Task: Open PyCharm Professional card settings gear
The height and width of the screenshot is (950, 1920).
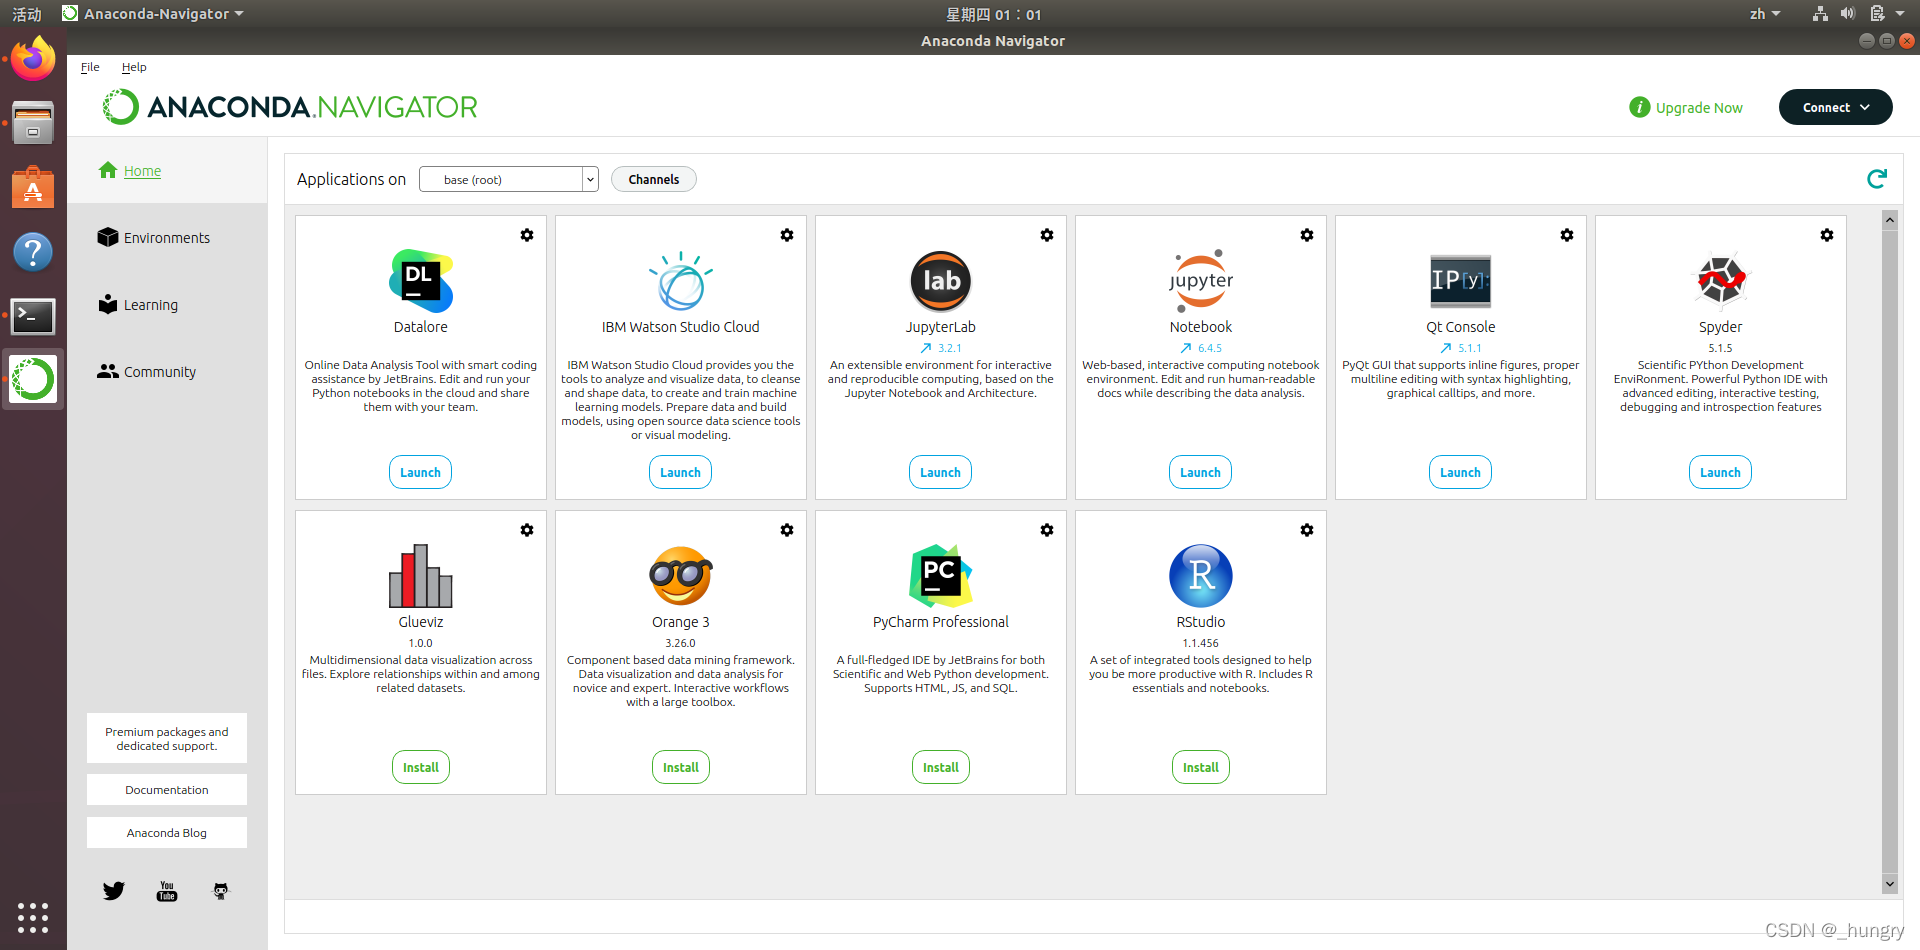Action: 1047,530
